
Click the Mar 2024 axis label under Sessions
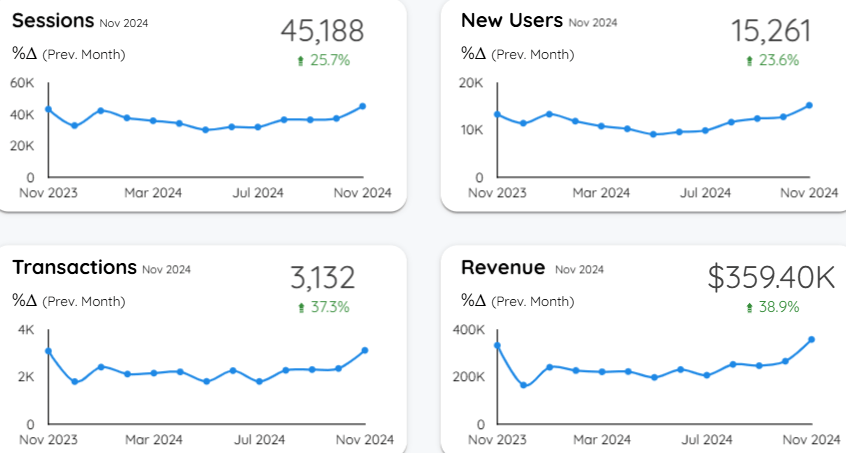pos(153,193)
